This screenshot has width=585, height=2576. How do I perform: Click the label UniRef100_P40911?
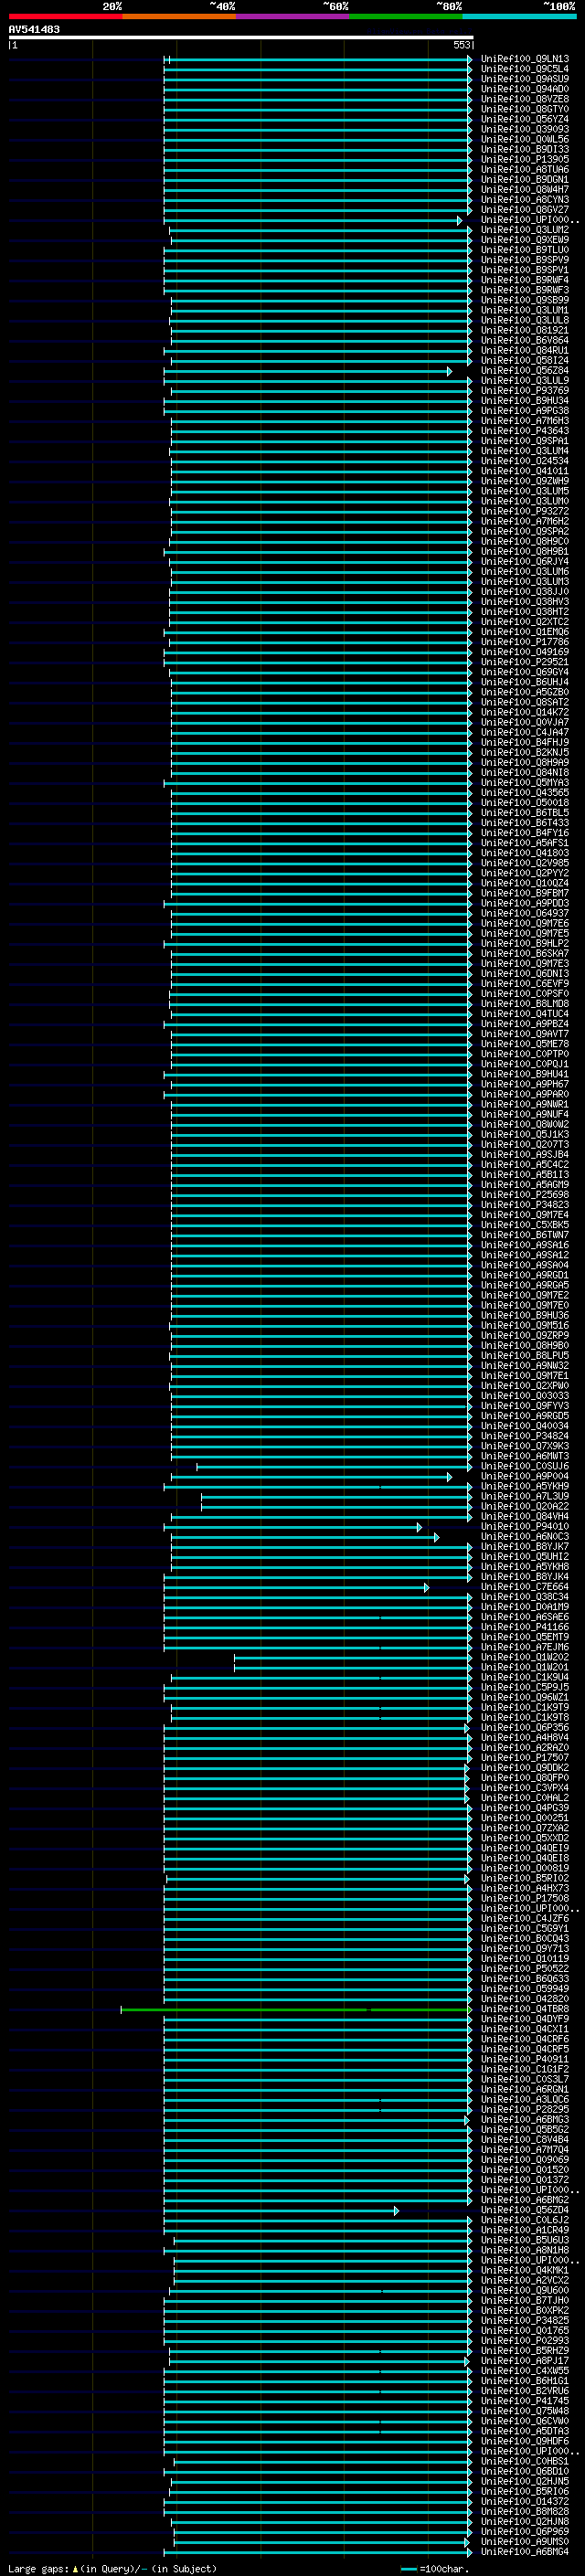(x=524, y=2059)
